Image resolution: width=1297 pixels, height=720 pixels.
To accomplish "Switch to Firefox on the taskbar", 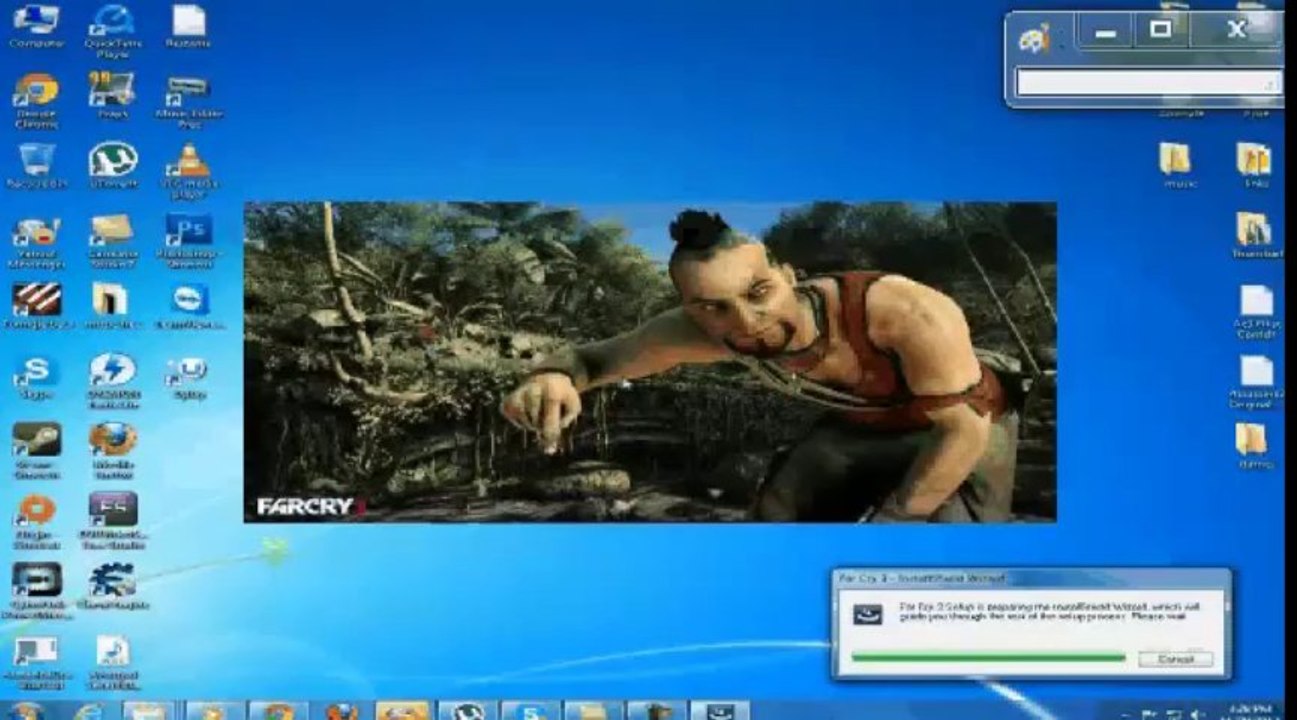I will pos(342,711).
